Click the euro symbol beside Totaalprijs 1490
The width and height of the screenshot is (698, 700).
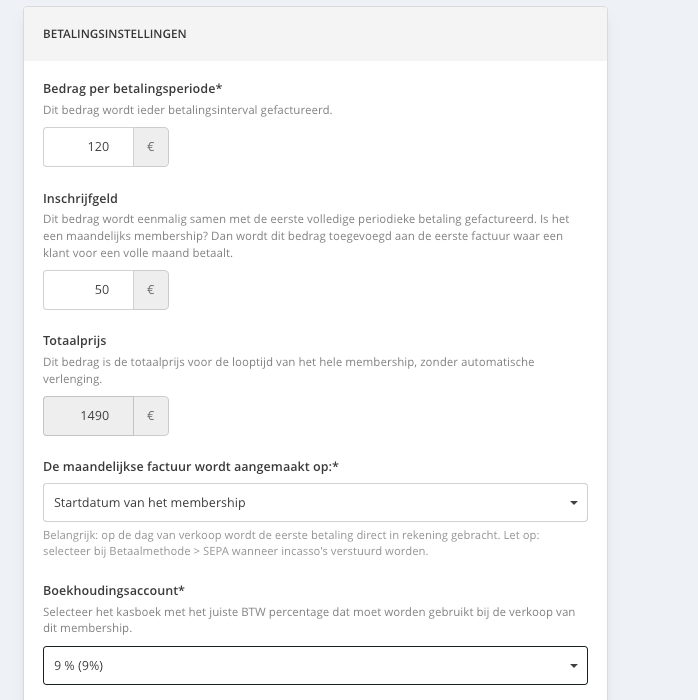click(x=151, y=416)
